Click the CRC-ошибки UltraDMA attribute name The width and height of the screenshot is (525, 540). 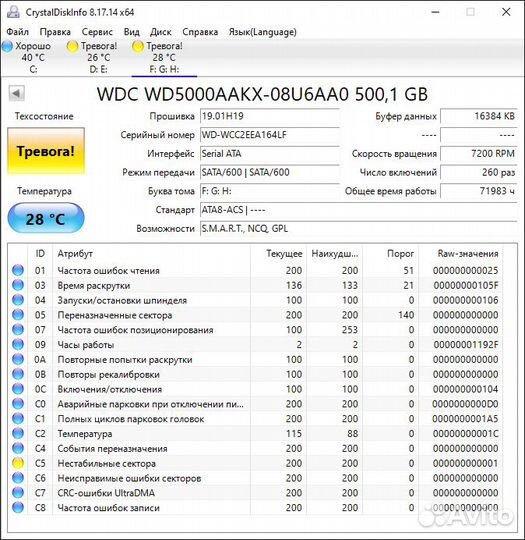tap(106, 493)
